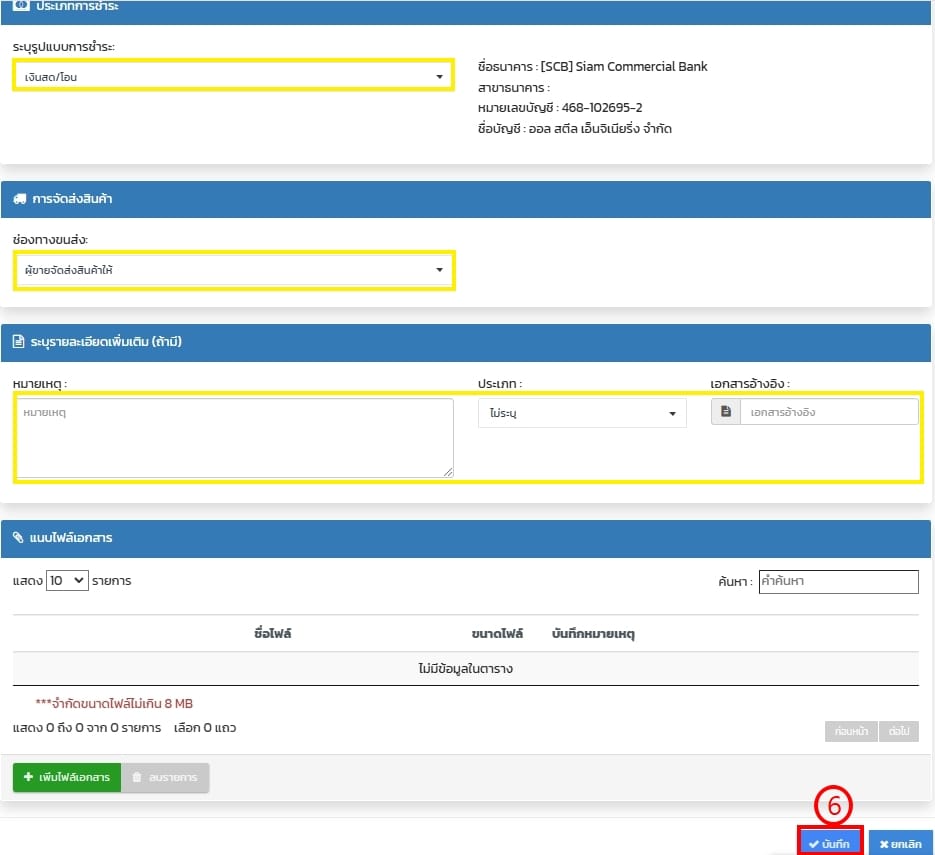Click the ยกเลิก cancel button
Image resolution: width=935 pixels, height=855 pixels.
click(900, 844)
